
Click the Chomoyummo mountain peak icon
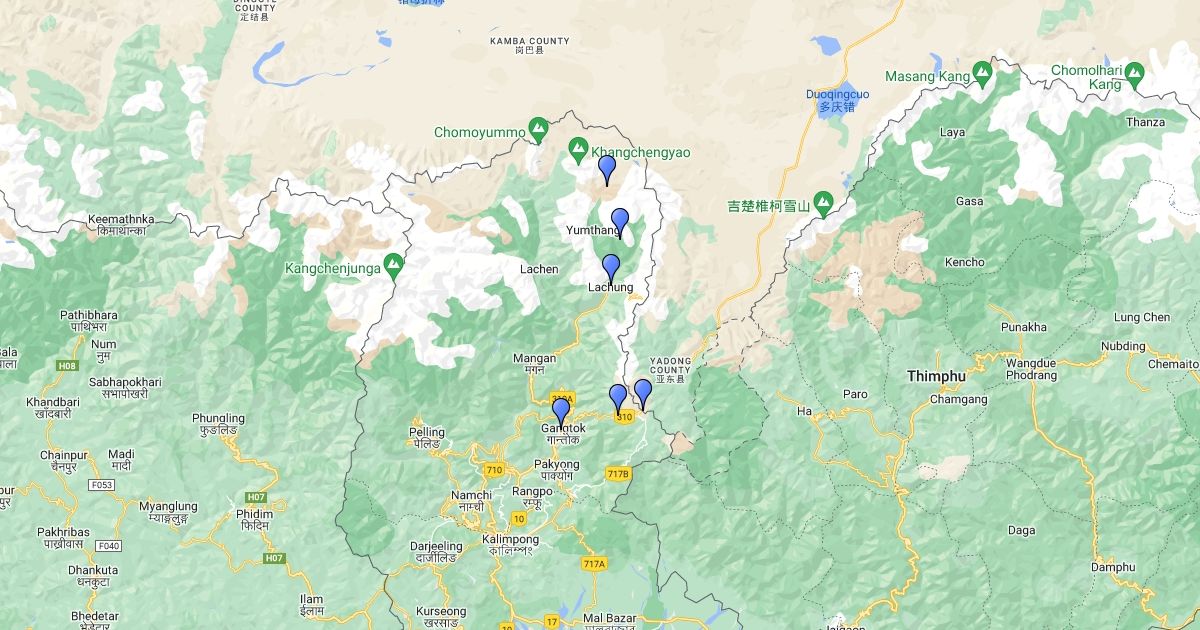(539, 127)
